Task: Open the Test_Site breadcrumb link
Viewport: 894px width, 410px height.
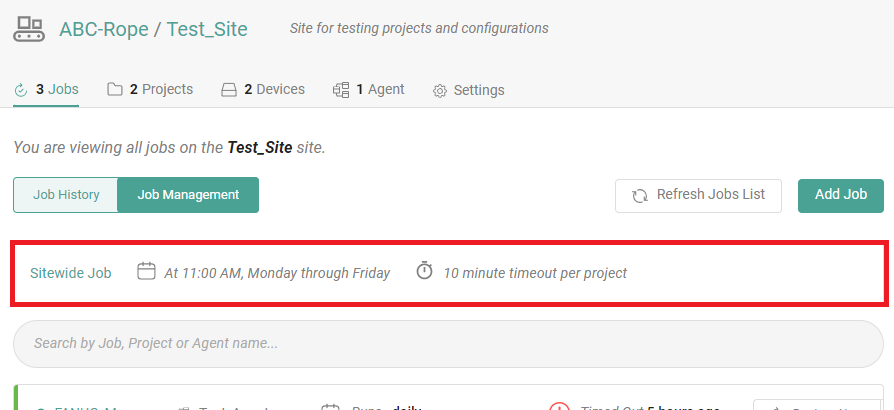Action: tap(207, 29)
